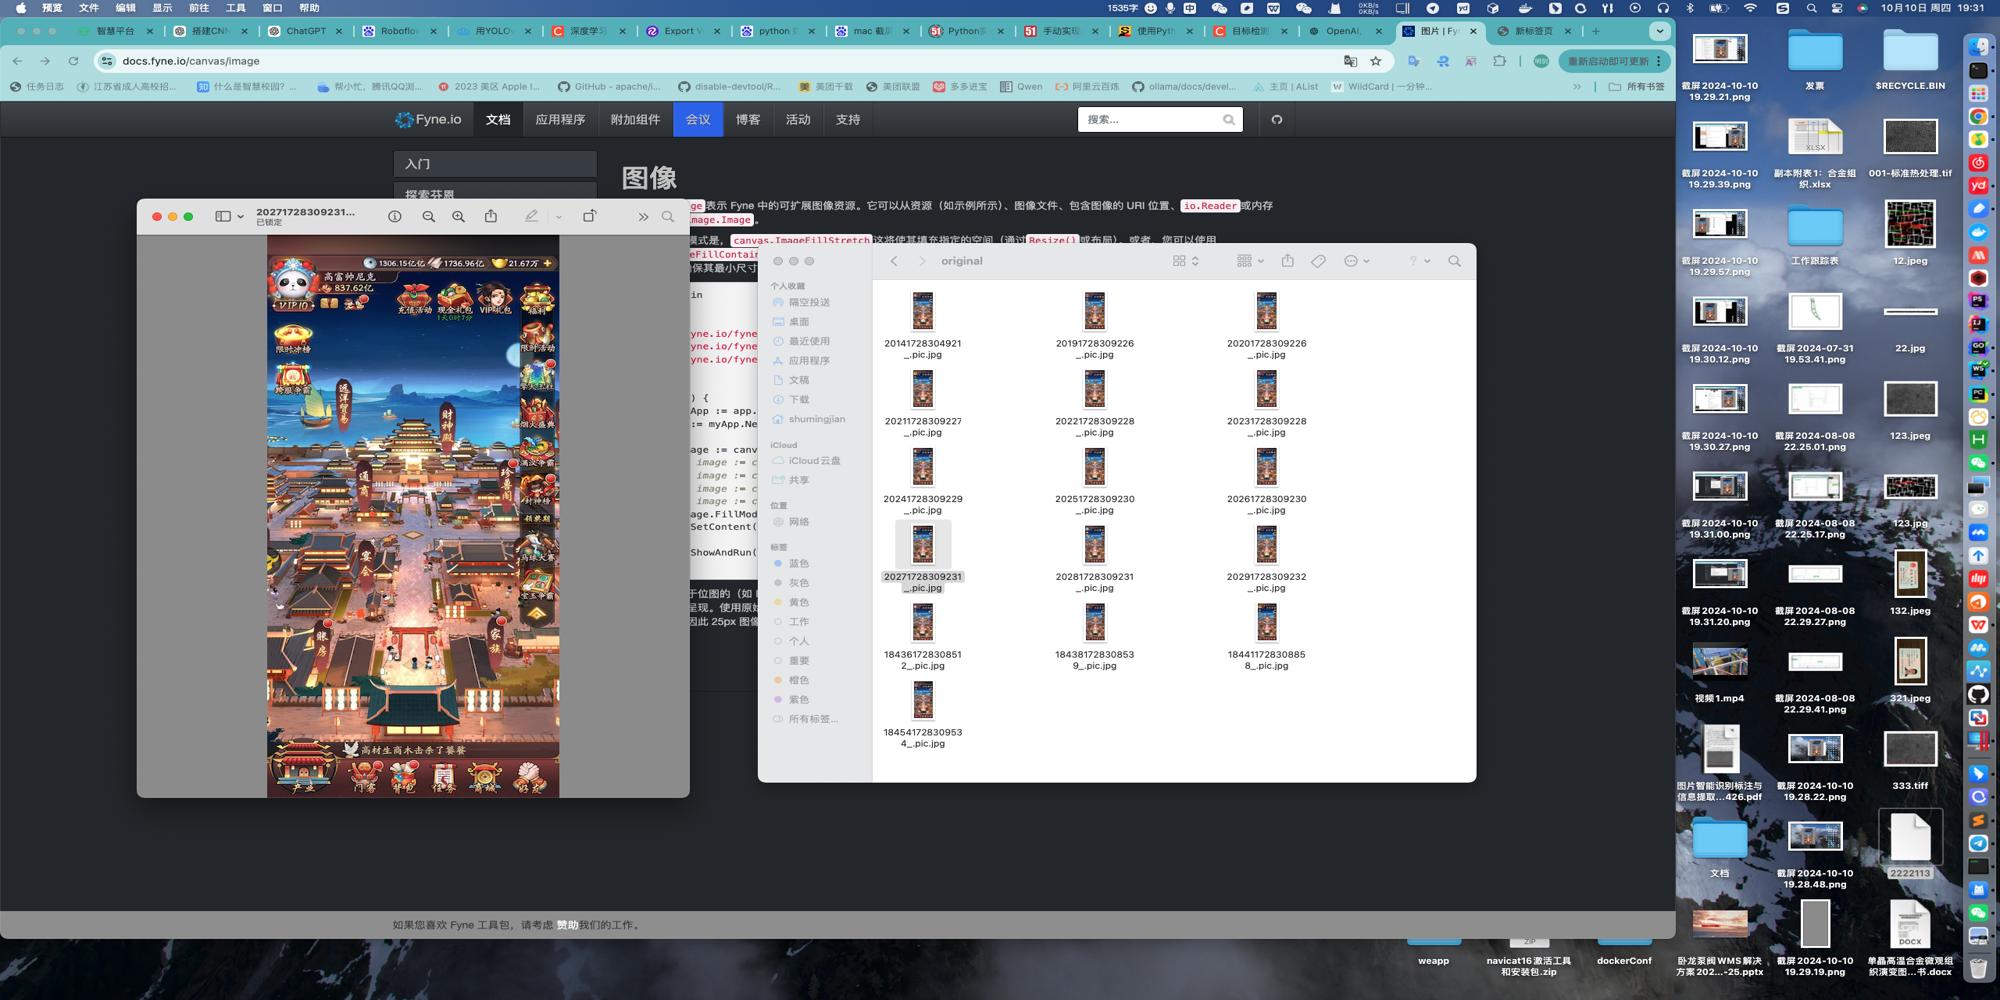Click the Fyne site search field

point(1160,120)
